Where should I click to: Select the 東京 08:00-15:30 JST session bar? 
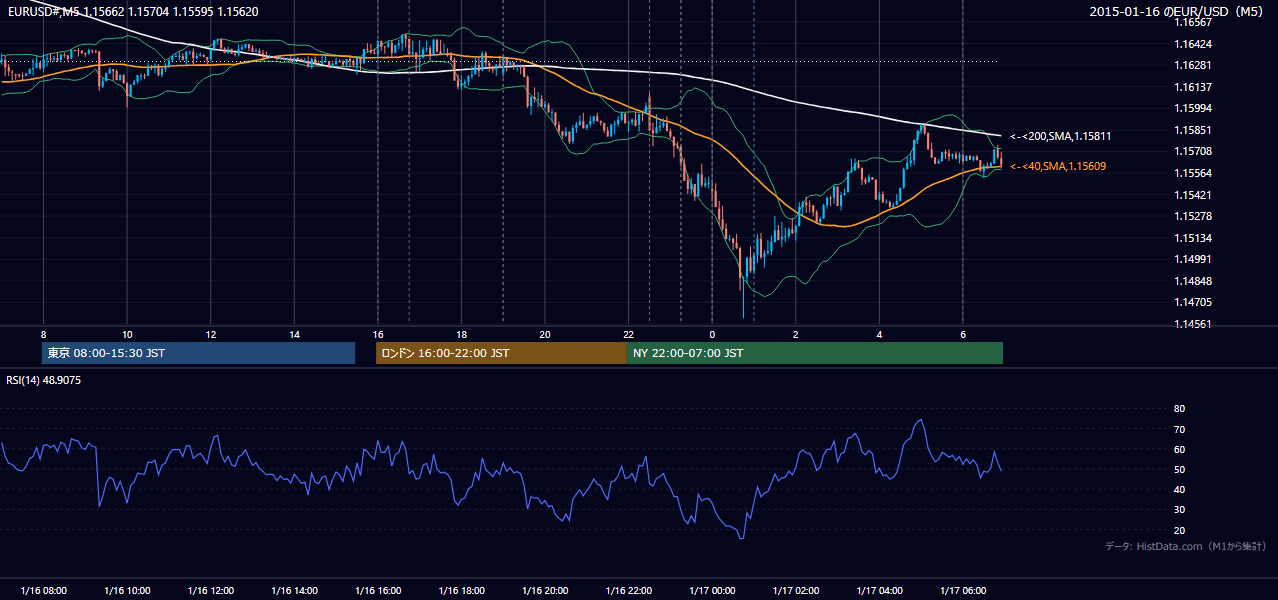(199, 353)
